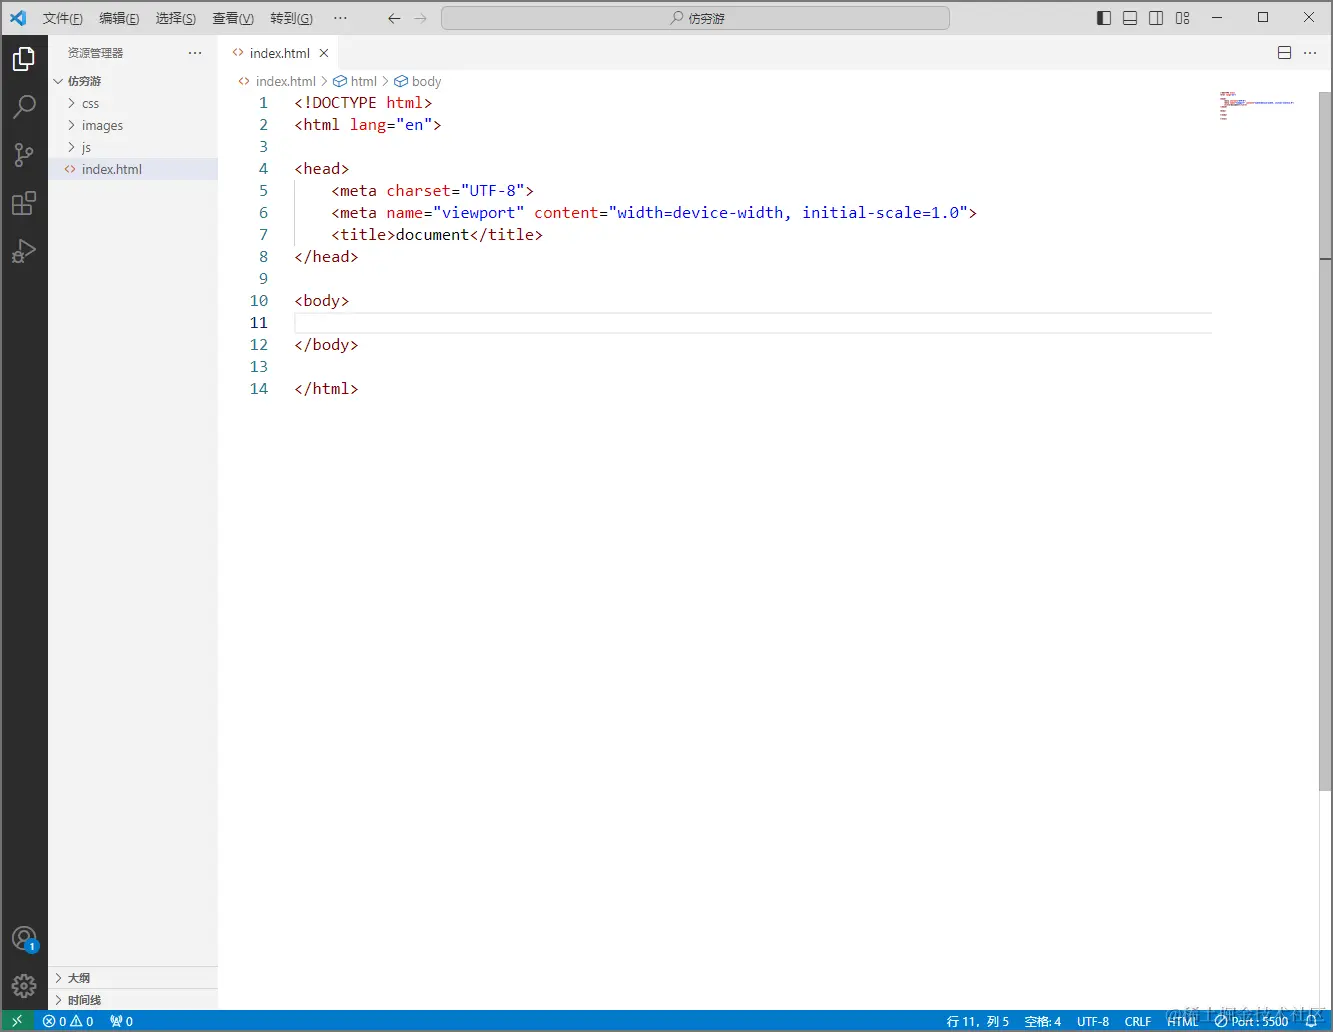The image size is (1333, 1032).
Task: Click the <!DOCTYPE html> code line
Action: tap(363, 103)
